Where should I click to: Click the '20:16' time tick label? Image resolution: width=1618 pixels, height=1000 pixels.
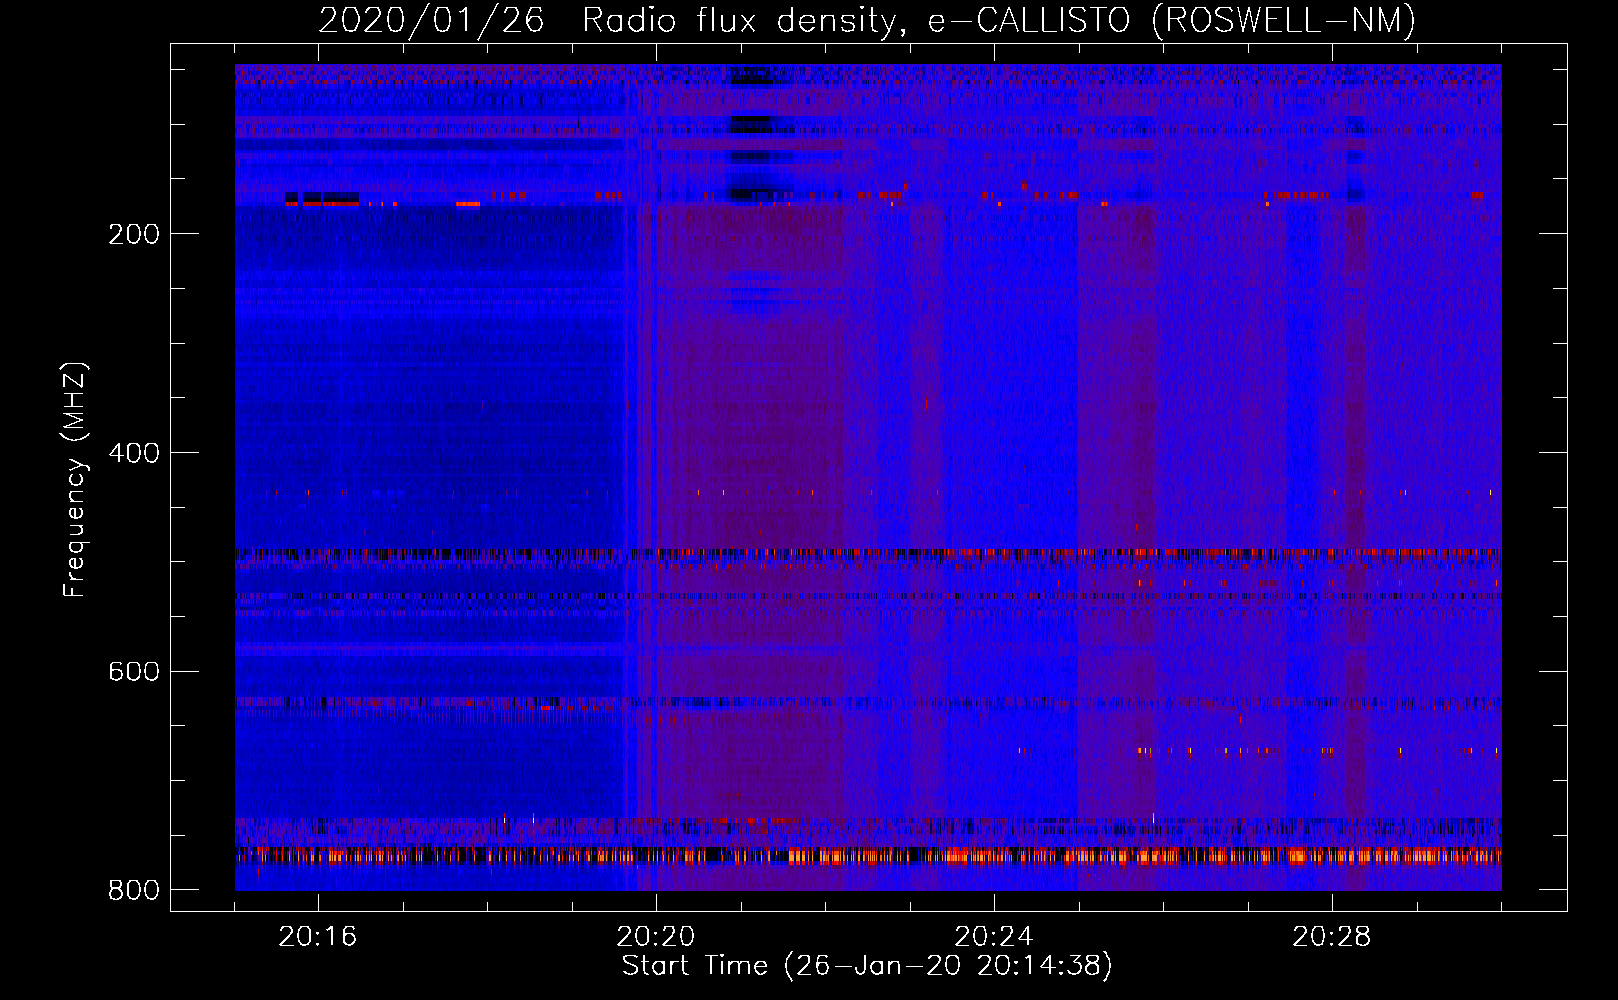[x=318, y=937]
